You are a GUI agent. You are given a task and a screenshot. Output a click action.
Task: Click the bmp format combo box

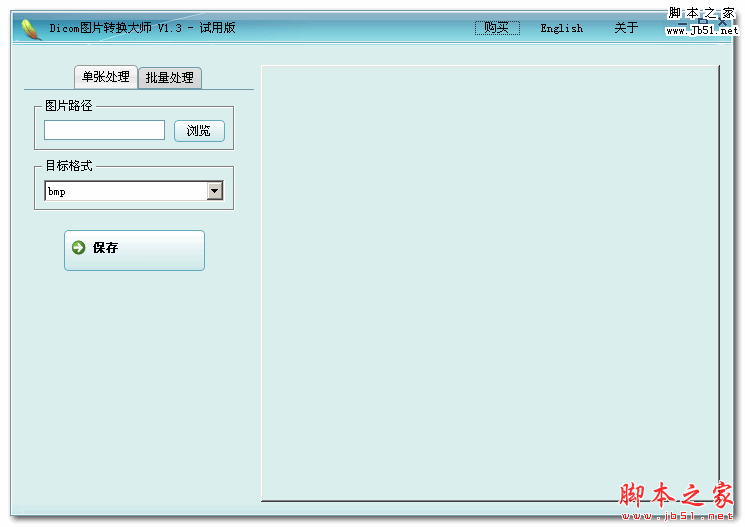coord(134,191)
